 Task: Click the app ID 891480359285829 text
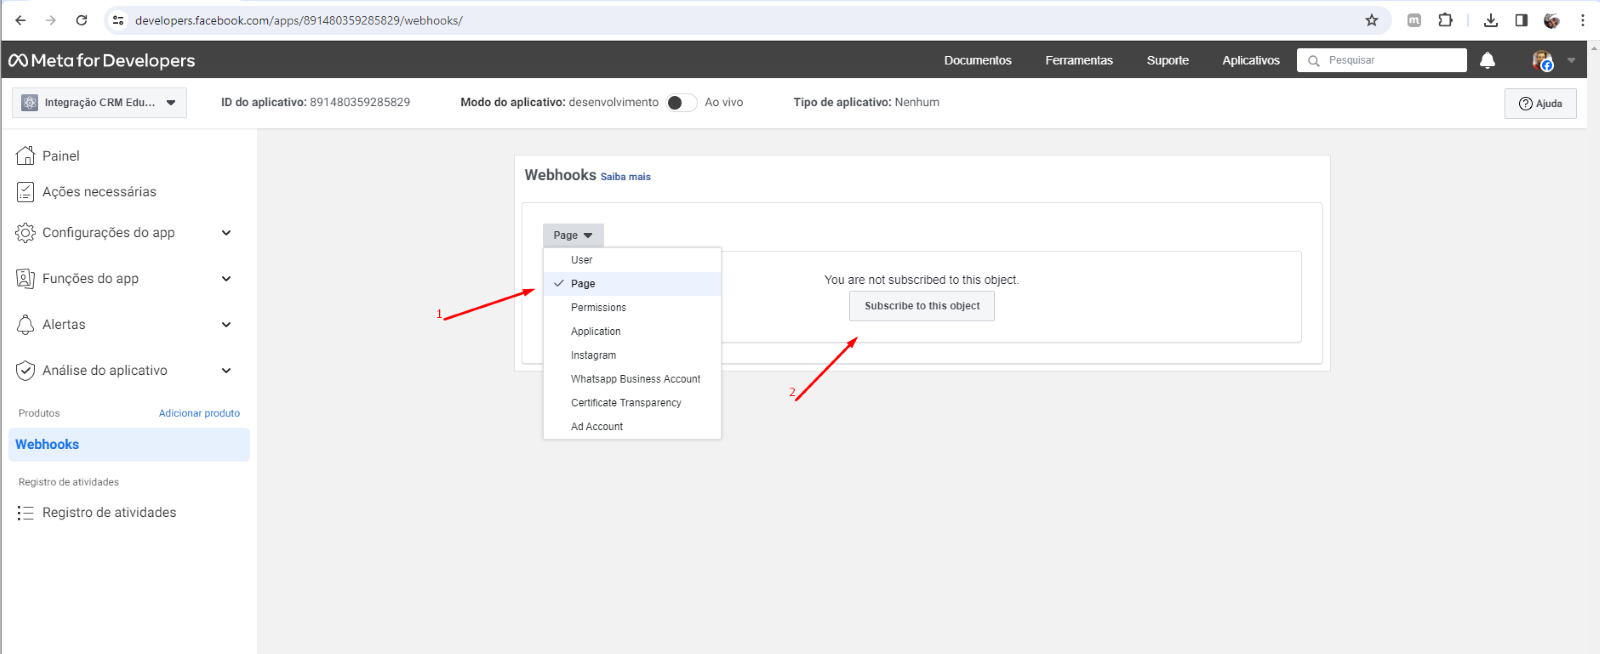[360, 102]
